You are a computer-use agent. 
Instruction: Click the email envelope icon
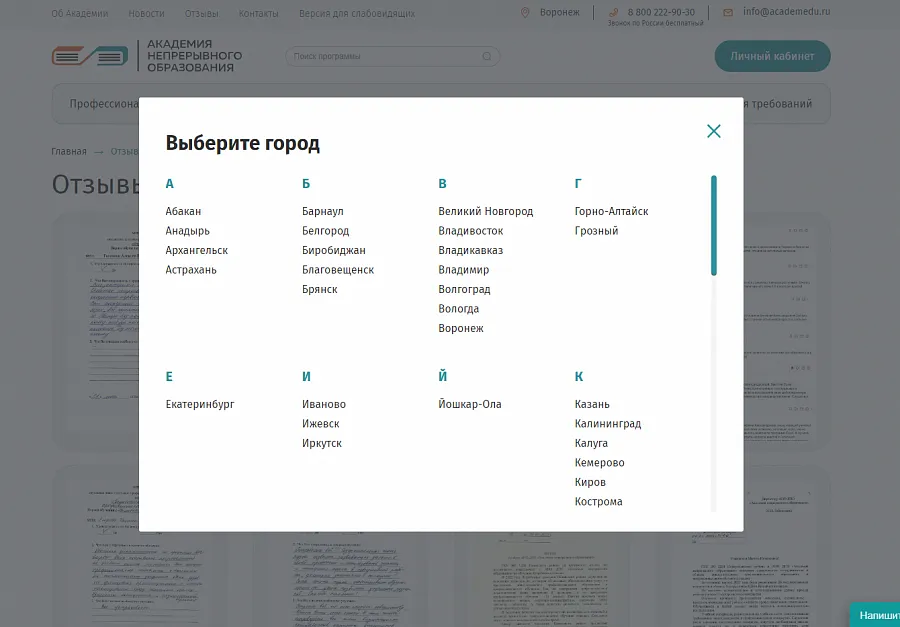click(x=728, y=12)
